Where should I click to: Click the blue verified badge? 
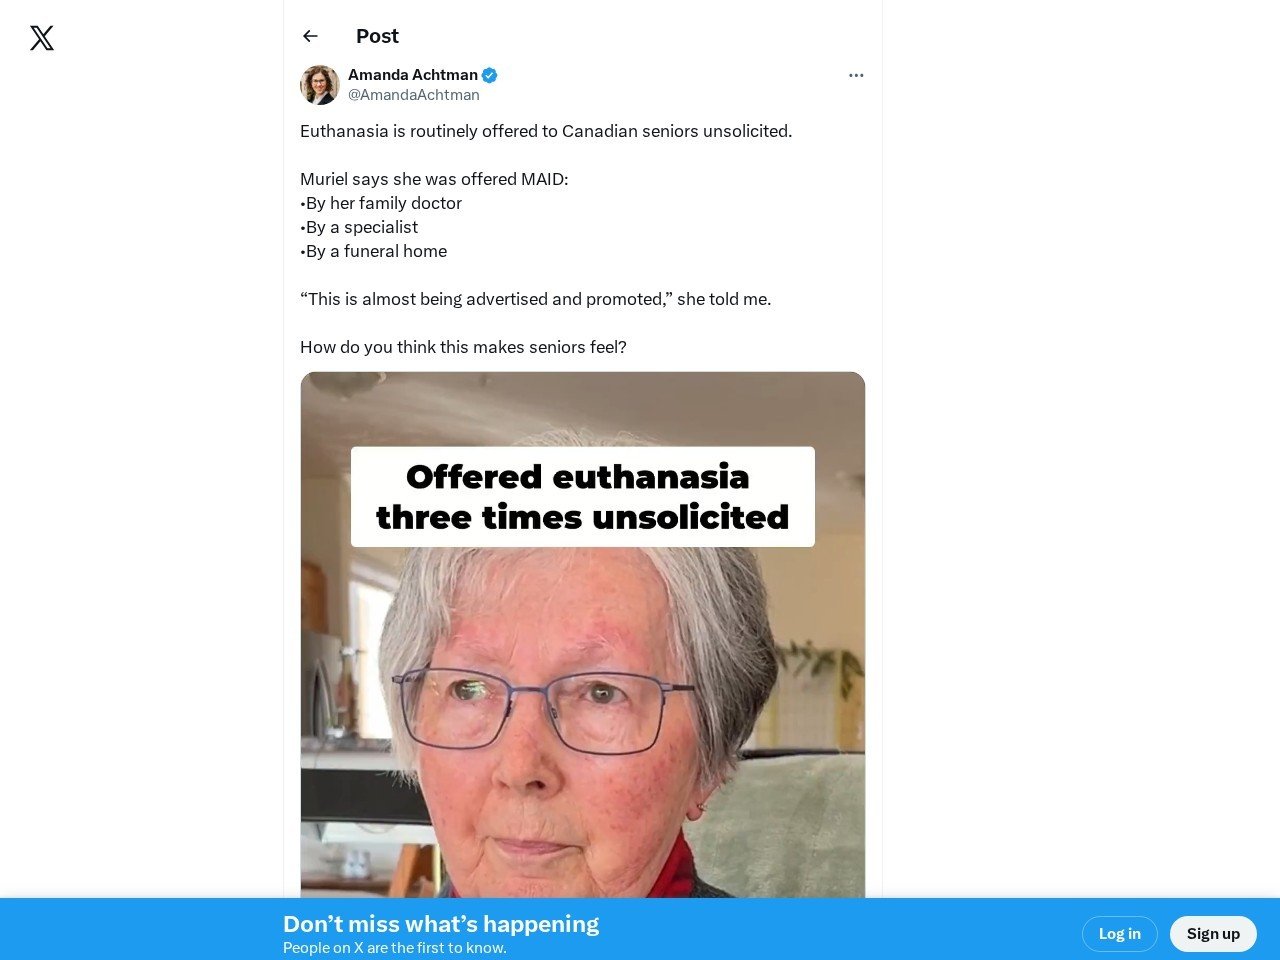490,75
